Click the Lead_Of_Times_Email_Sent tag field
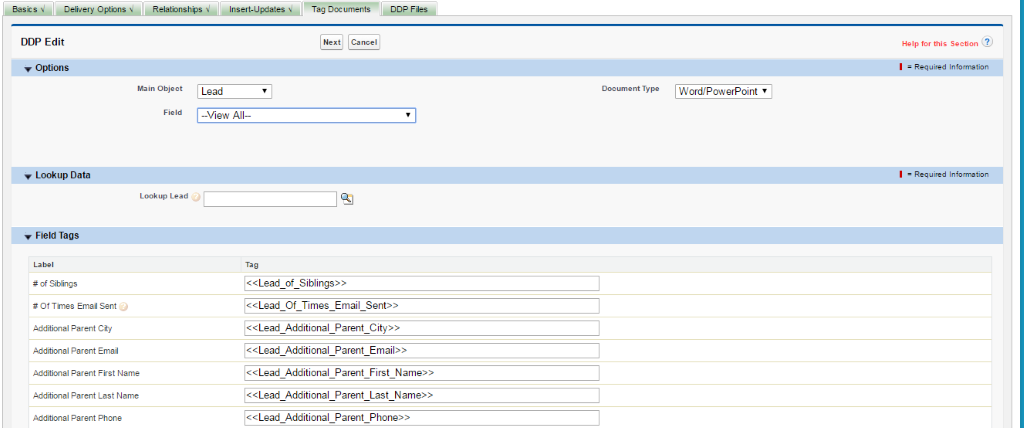Viewport: 1024px width, 428px height. click(x=422, y=306)
